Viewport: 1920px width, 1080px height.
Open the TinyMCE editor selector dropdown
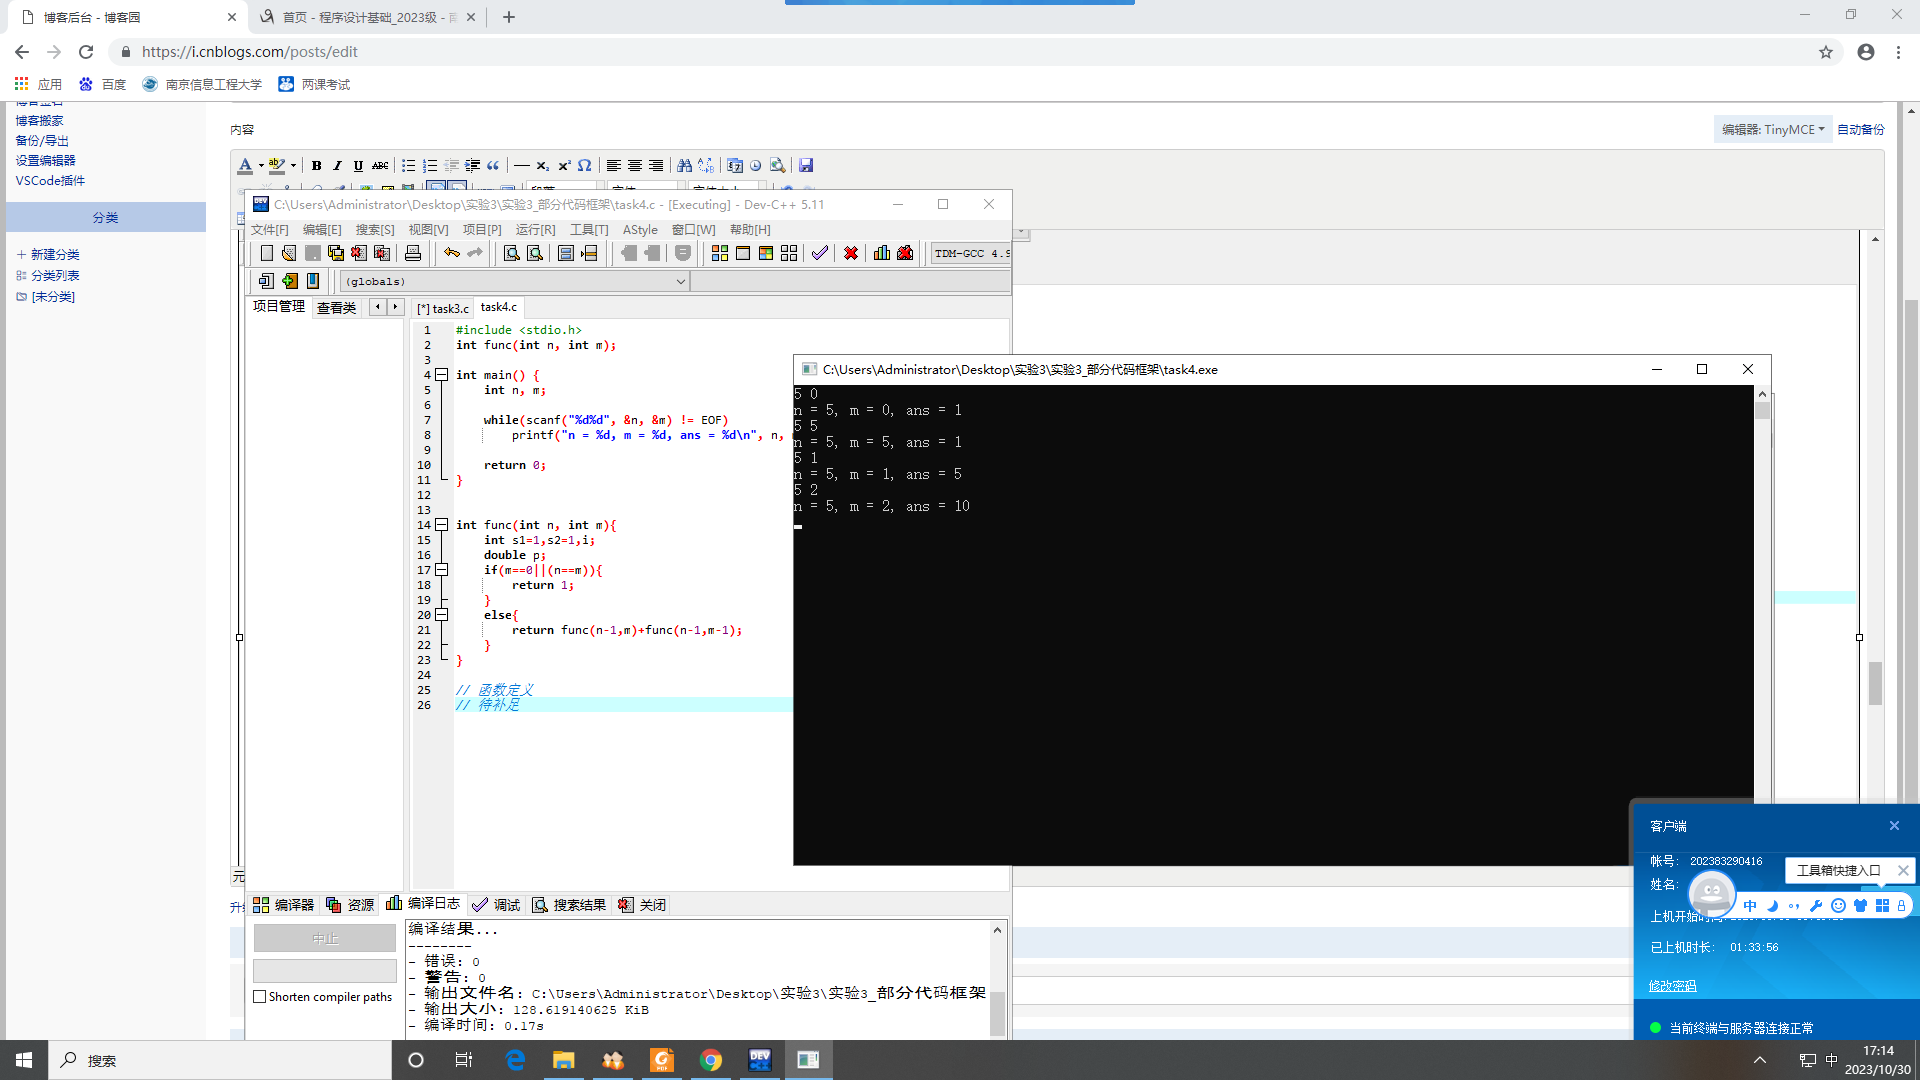(1773, 129)
